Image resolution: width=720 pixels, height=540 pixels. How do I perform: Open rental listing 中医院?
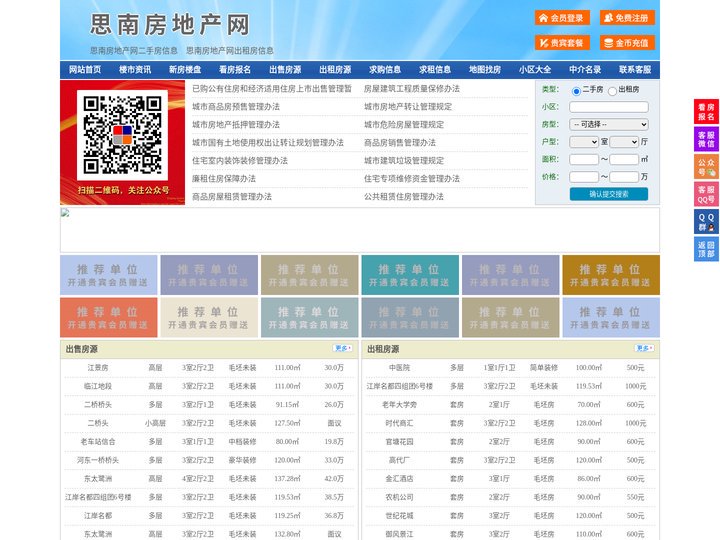(399, 368)
